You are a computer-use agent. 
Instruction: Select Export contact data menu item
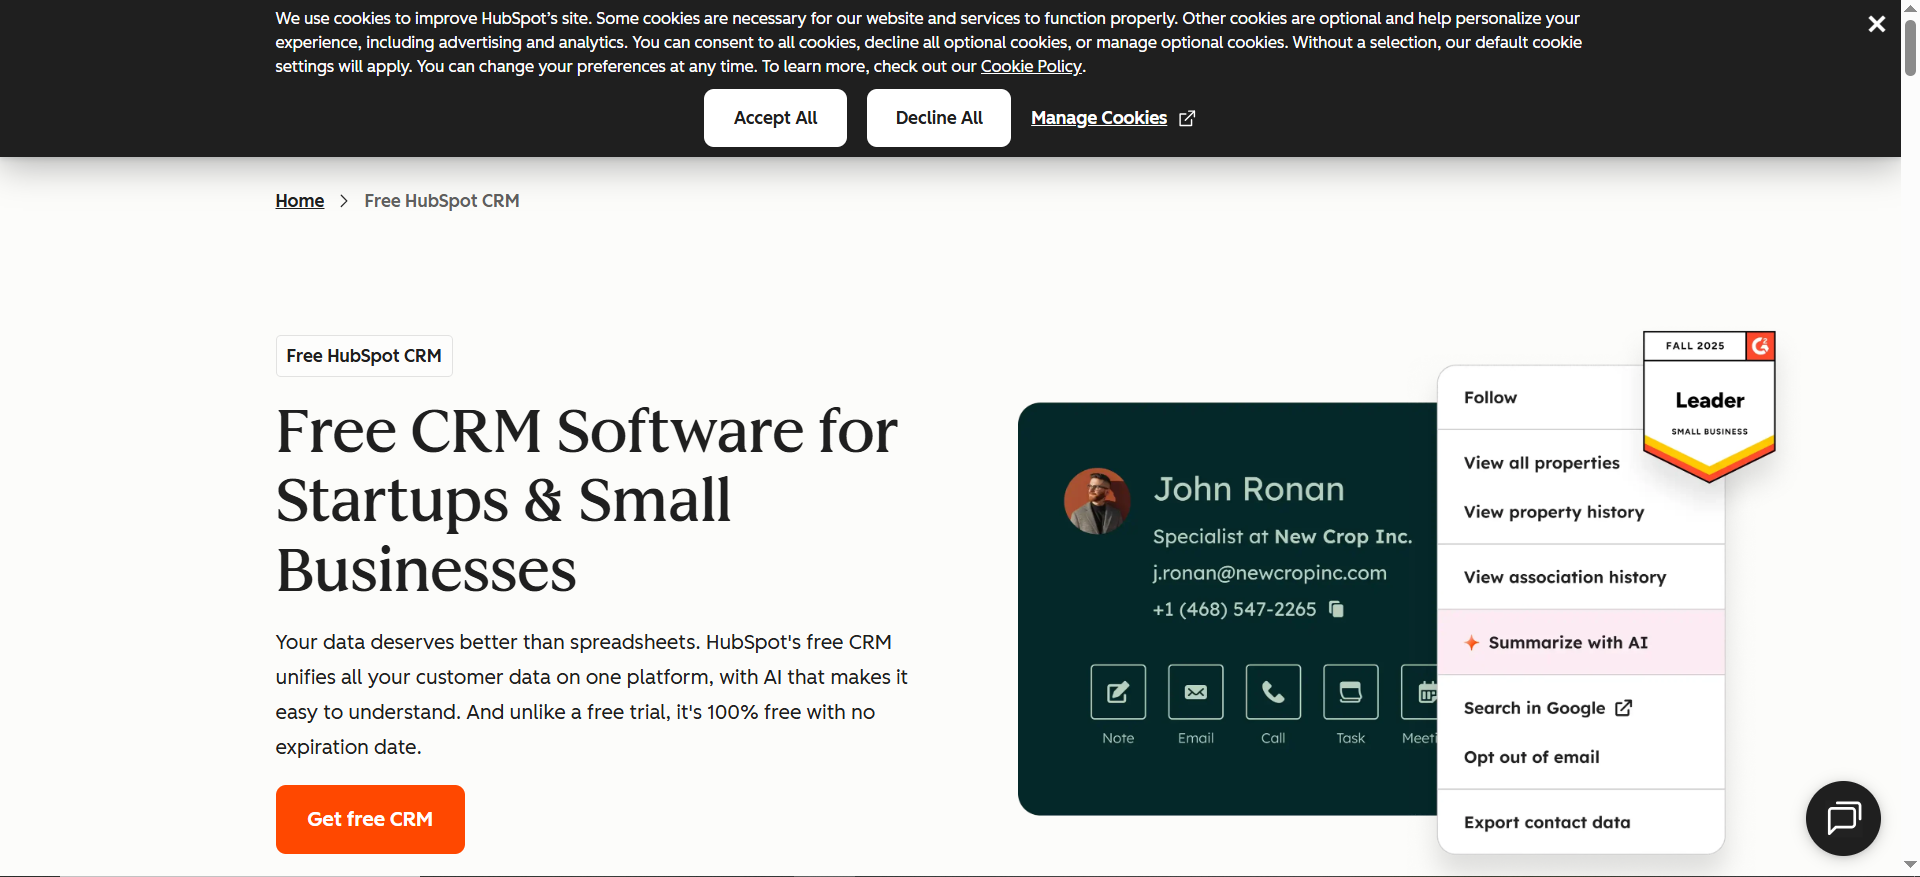coord(1581,822)
